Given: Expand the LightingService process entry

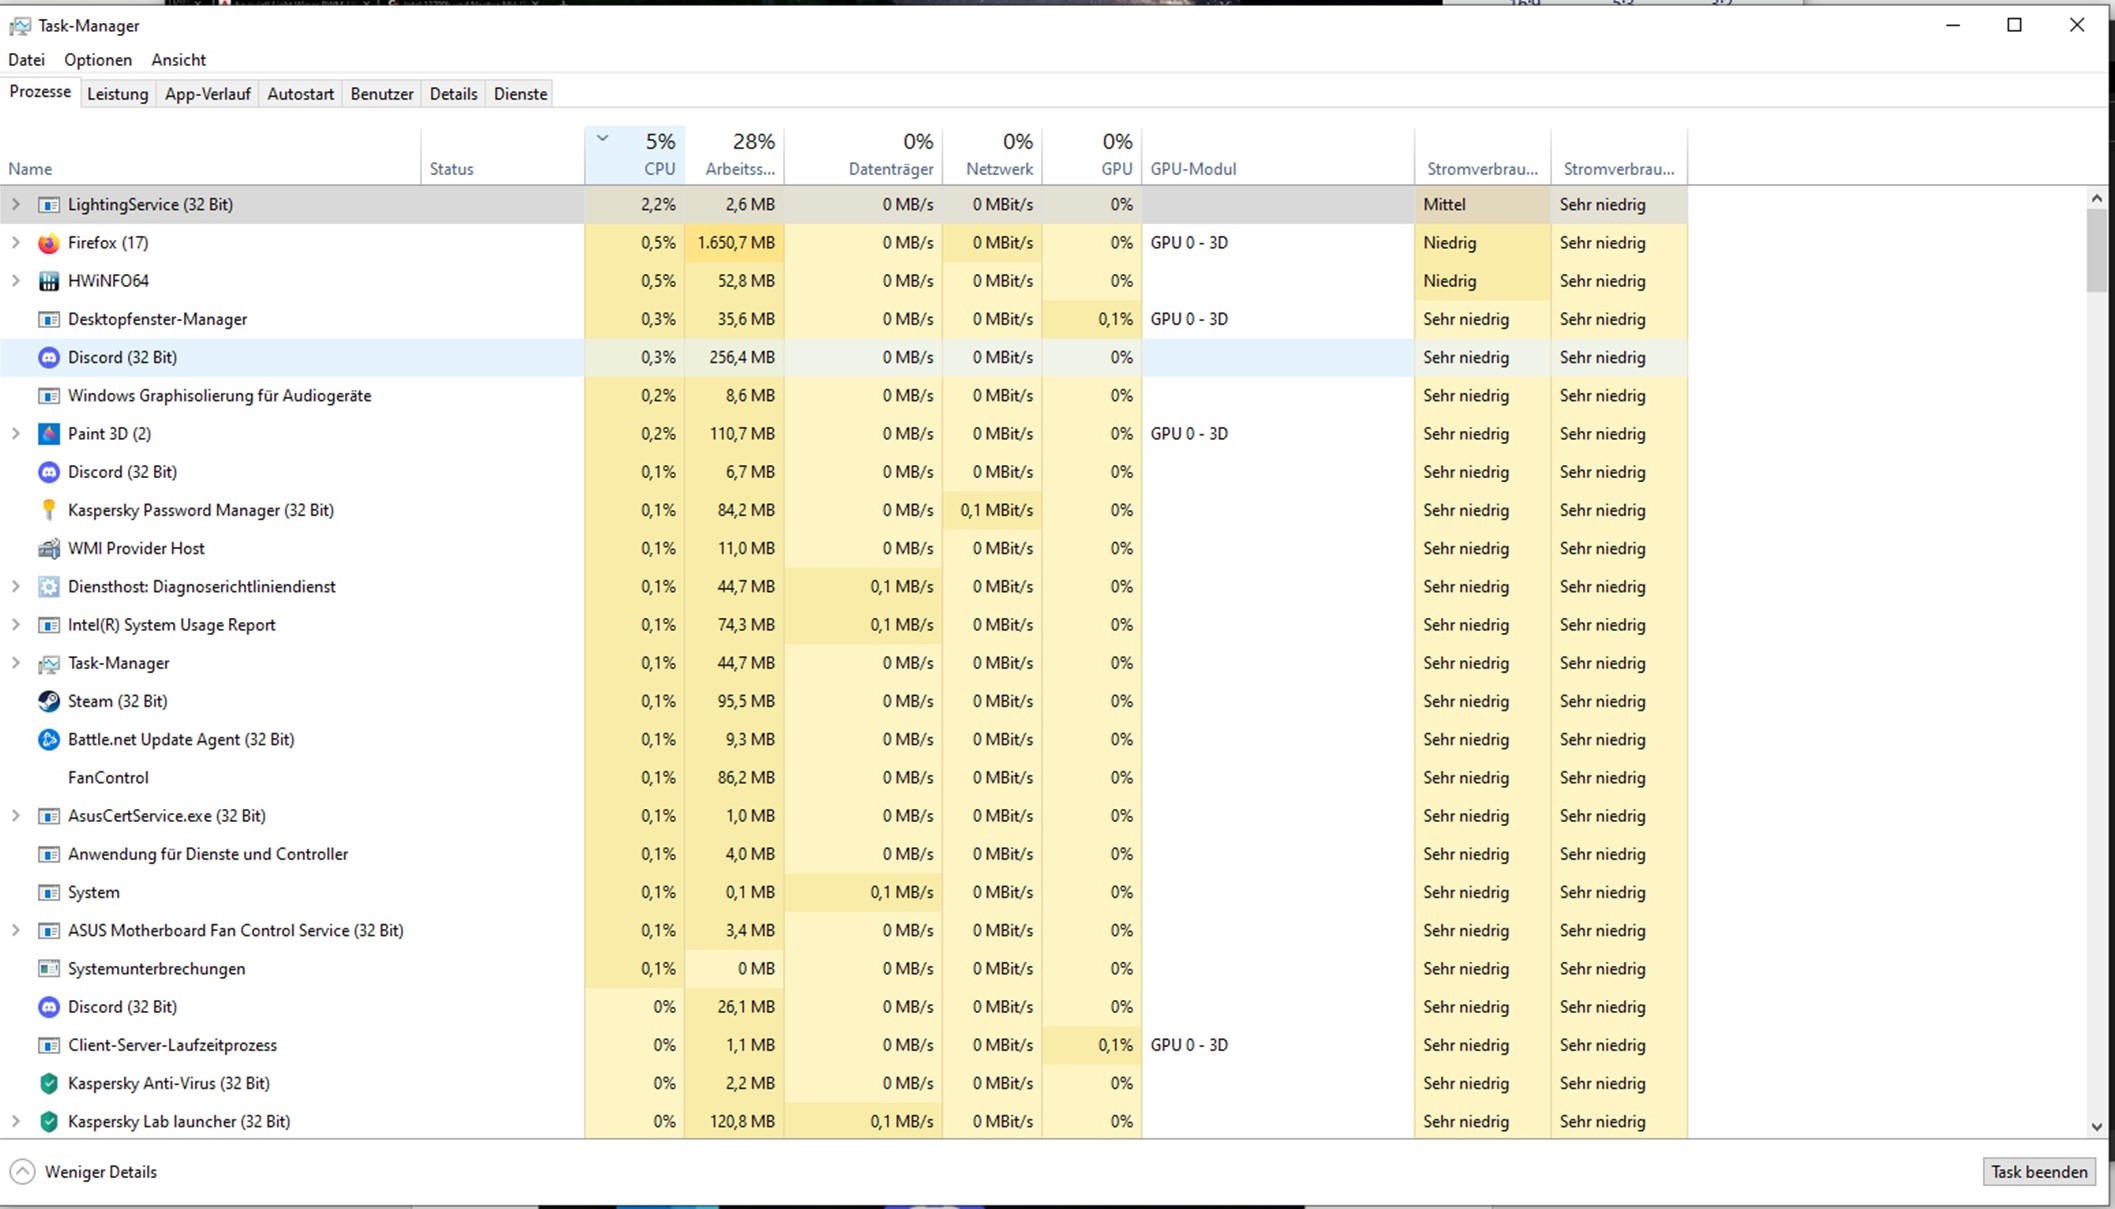Looking at the screenshot, I should pyautogui.click(x=15, y=204).
